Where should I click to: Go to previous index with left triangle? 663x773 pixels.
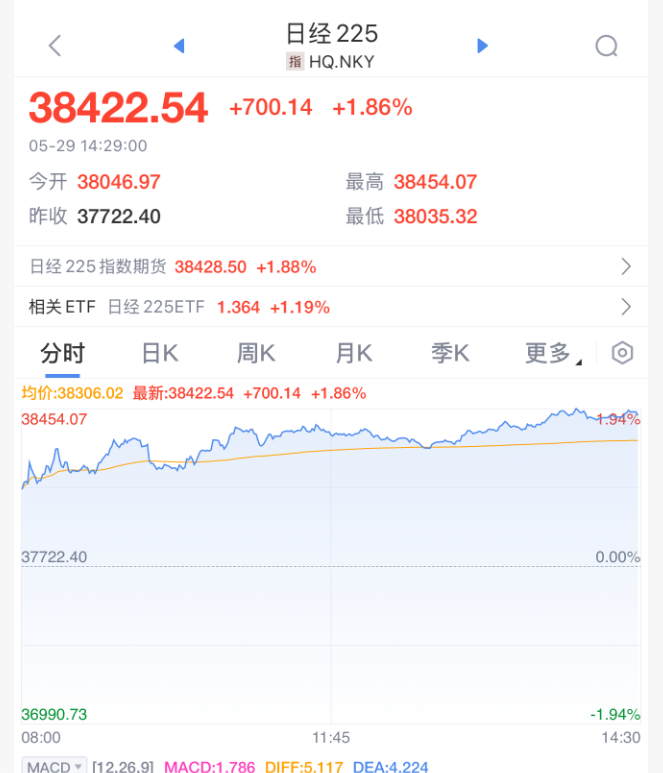click(x=179, y=45)
